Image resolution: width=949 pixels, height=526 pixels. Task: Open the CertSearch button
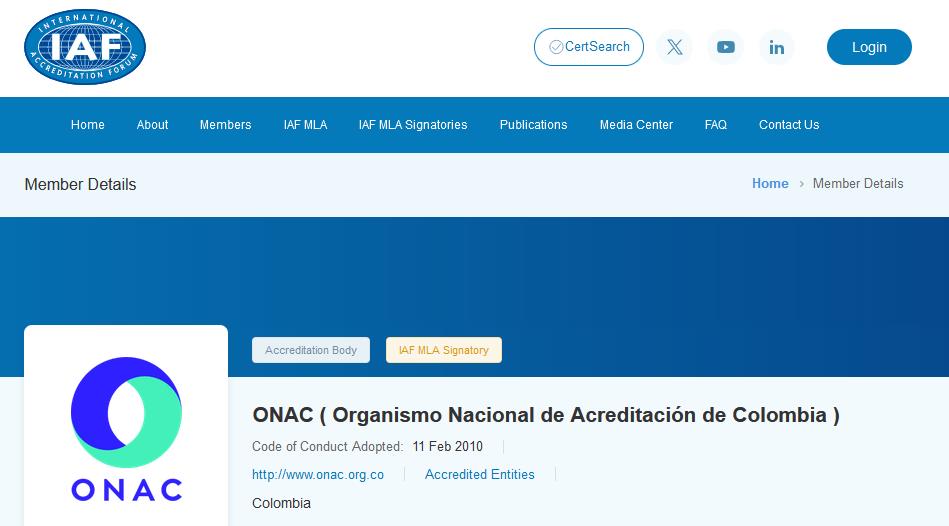point(589,47)
